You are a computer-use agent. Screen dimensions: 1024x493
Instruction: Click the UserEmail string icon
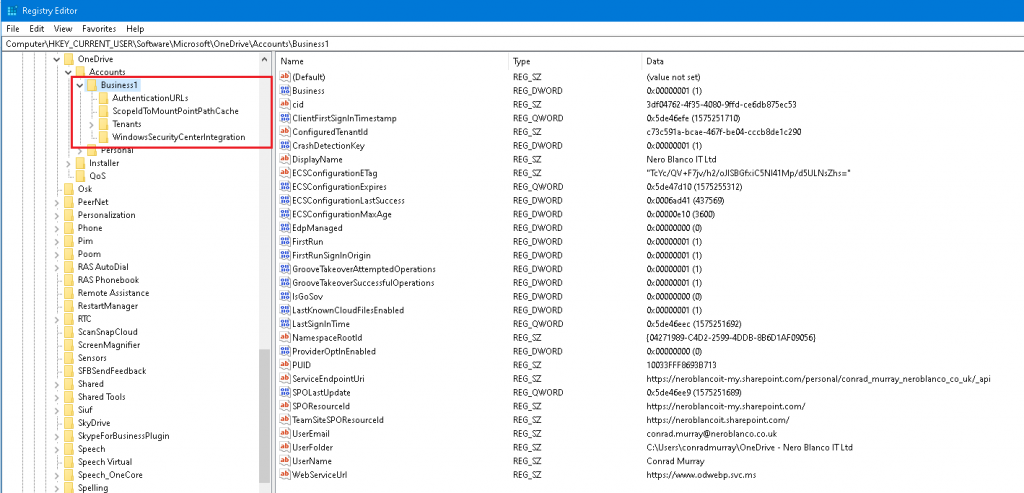tap(285, 434)
